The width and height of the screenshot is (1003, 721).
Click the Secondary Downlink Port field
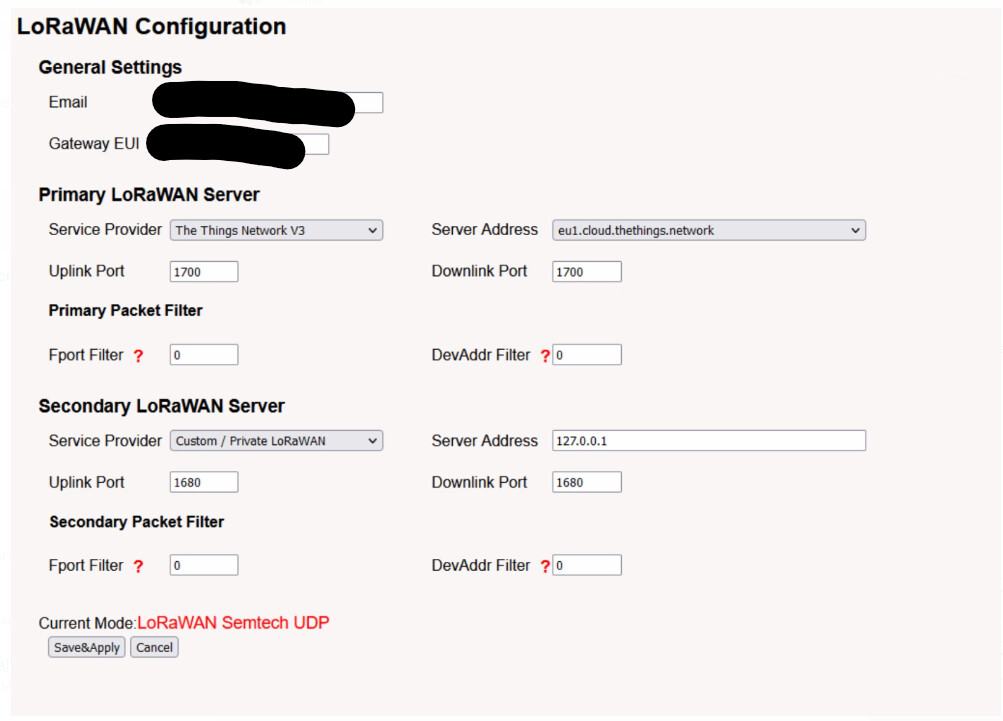pos(586,483)
